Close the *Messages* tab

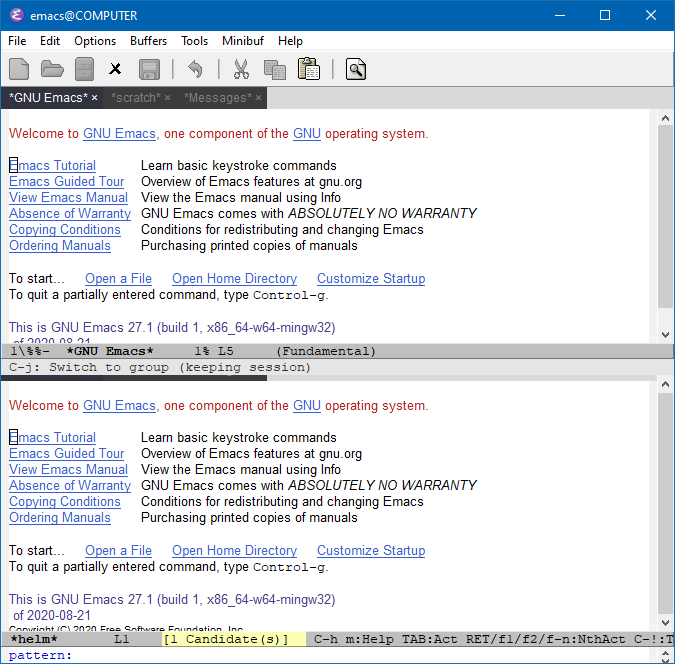(x=258, y=98)
